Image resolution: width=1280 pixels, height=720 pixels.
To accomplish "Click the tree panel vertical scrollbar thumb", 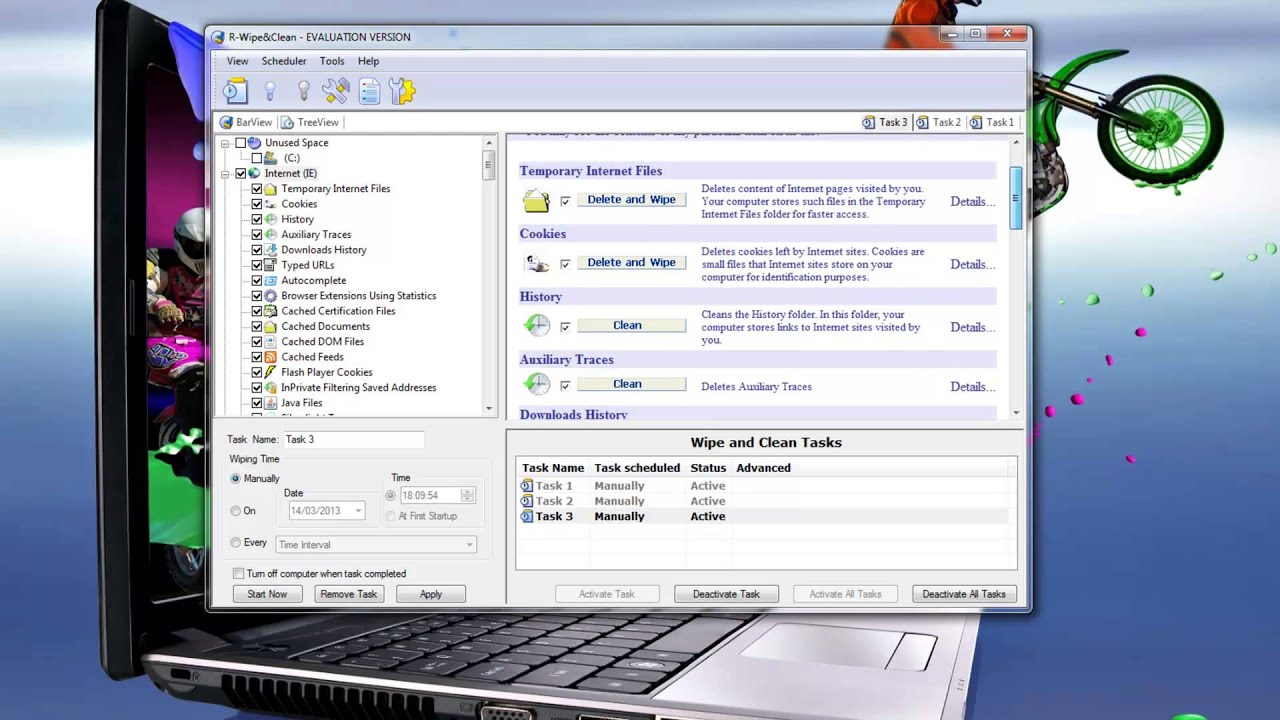I will coord(489,166).
